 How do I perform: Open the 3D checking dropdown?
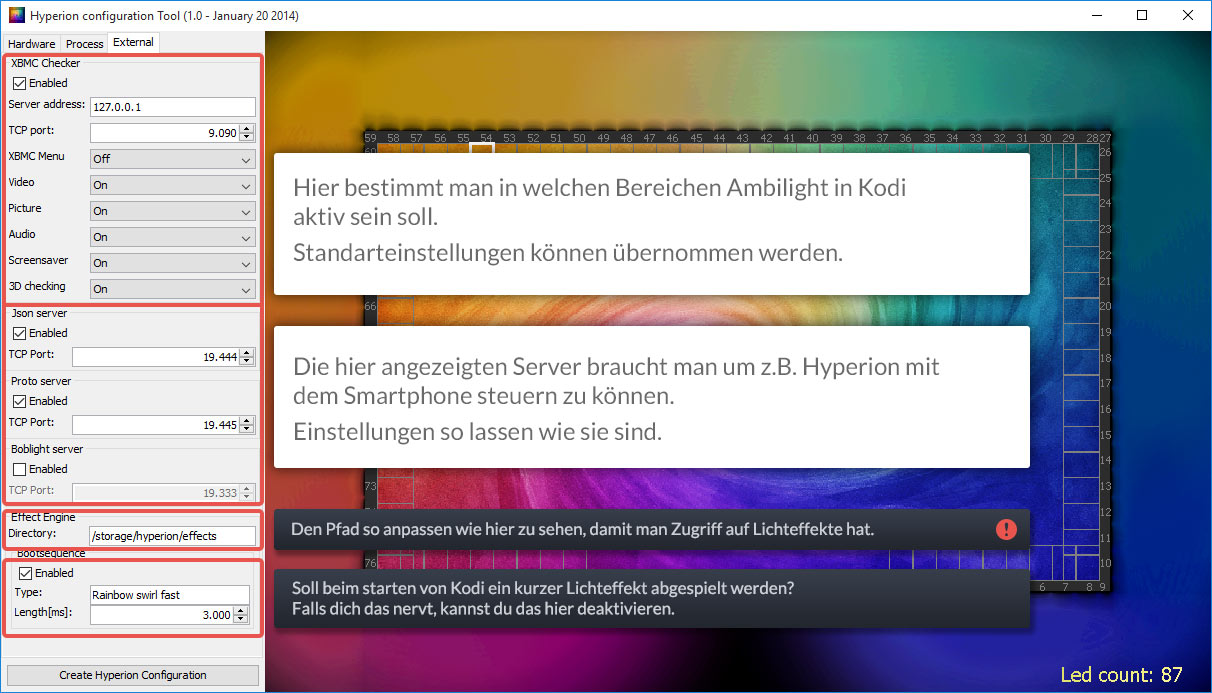pyautogui.click(x=172, y=289)
